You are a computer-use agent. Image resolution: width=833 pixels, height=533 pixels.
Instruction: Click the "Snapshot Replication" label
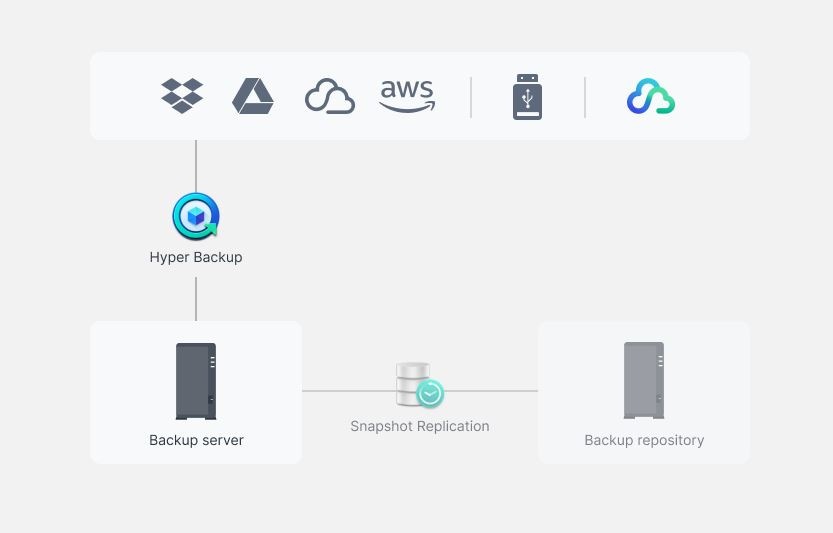click(x=420, y=426)
